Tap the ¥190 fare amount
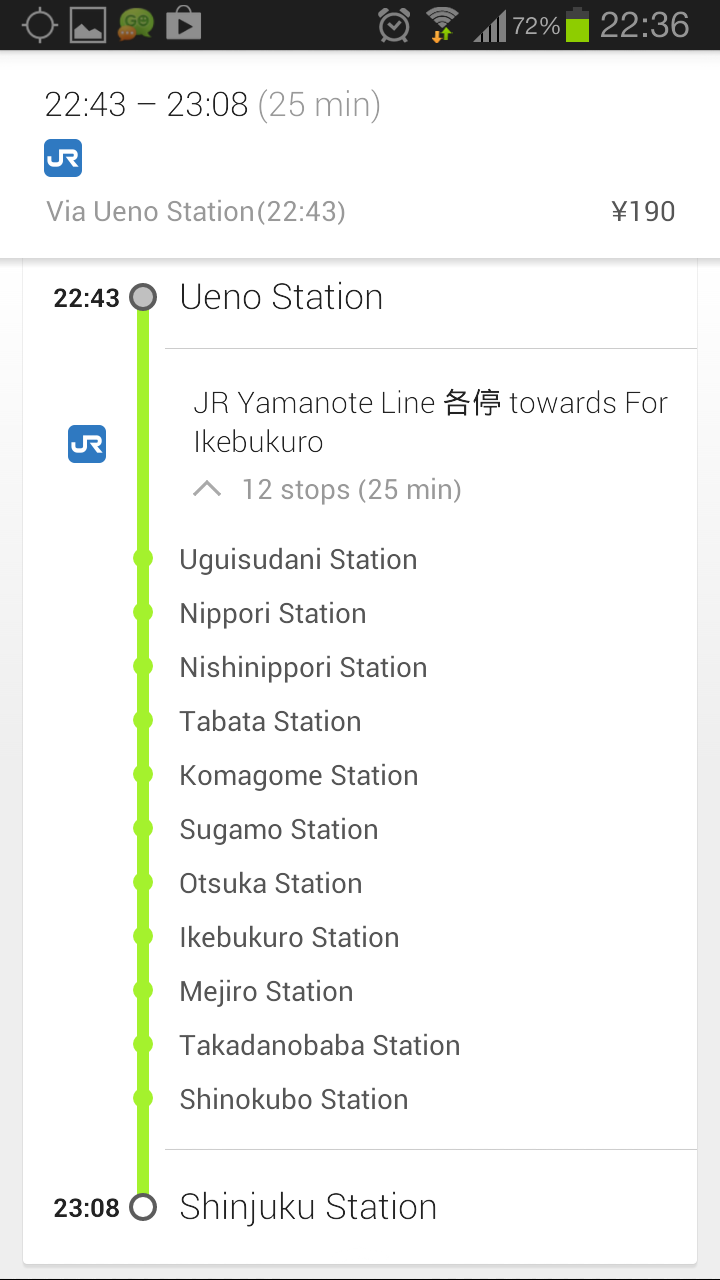 pos(643,211)
